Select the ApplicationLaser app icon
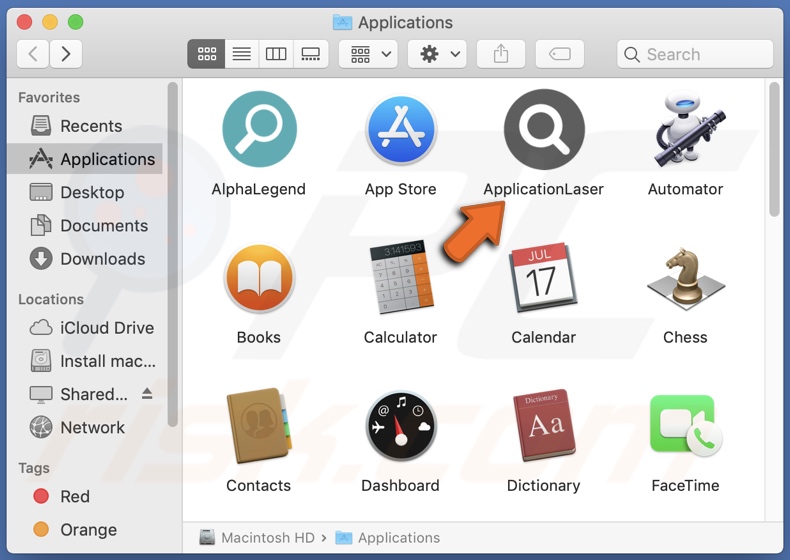Screen dimensions: 790x560 pos(544,130)
